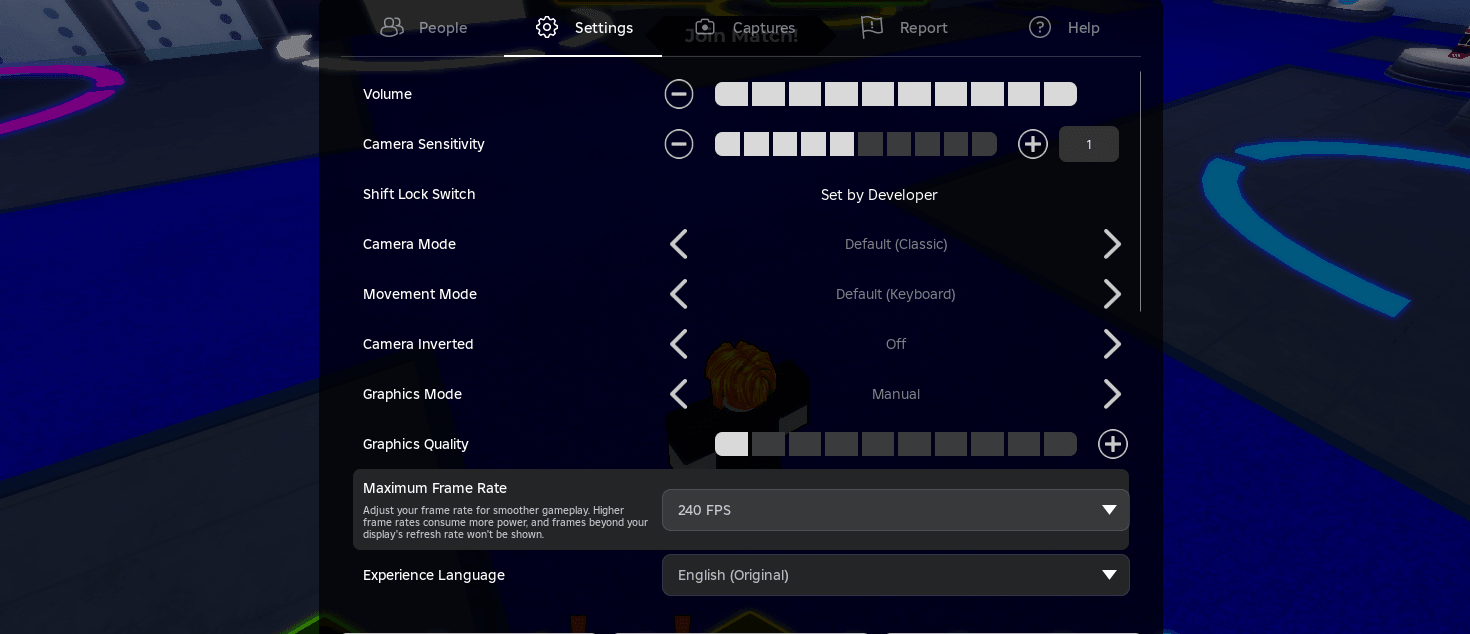The width and height of the screenshot is (1470, 634).
Task: Select the Captures camera icon
Action: (x=705, y=27)
